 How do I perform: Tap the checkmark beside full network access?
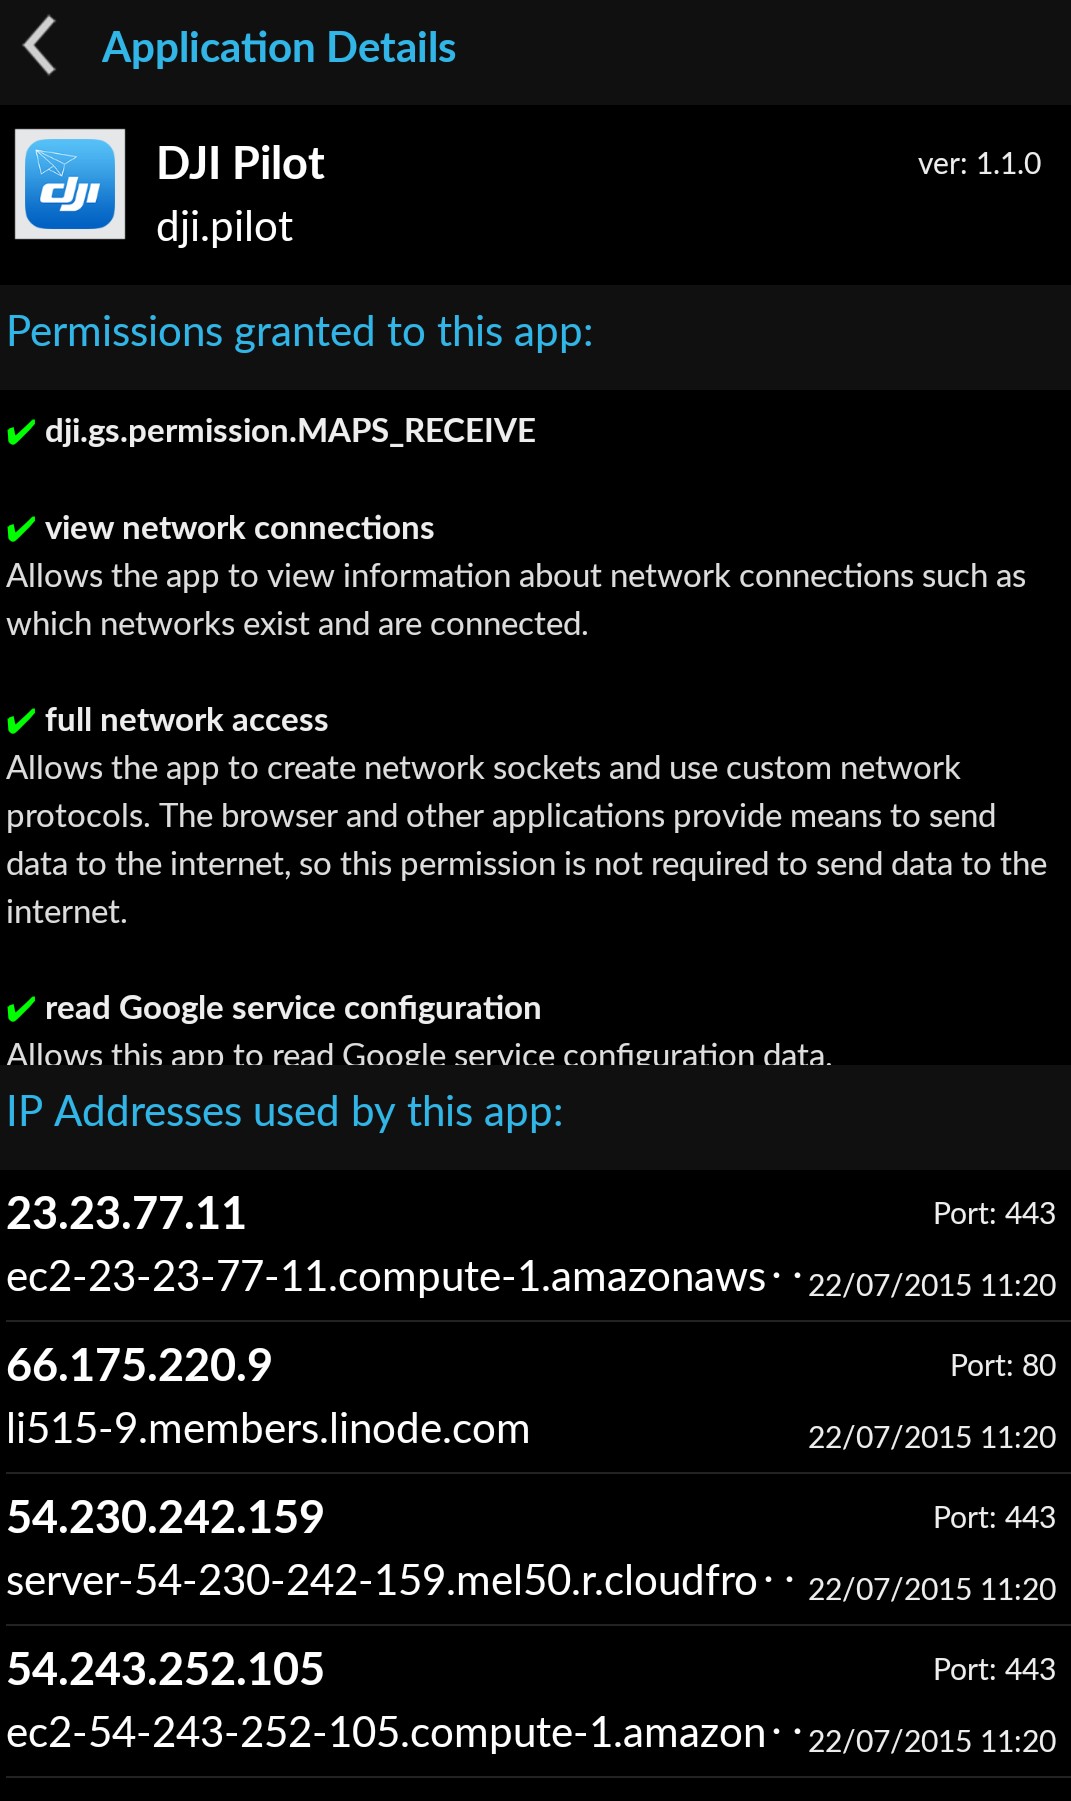pos(21,721)
